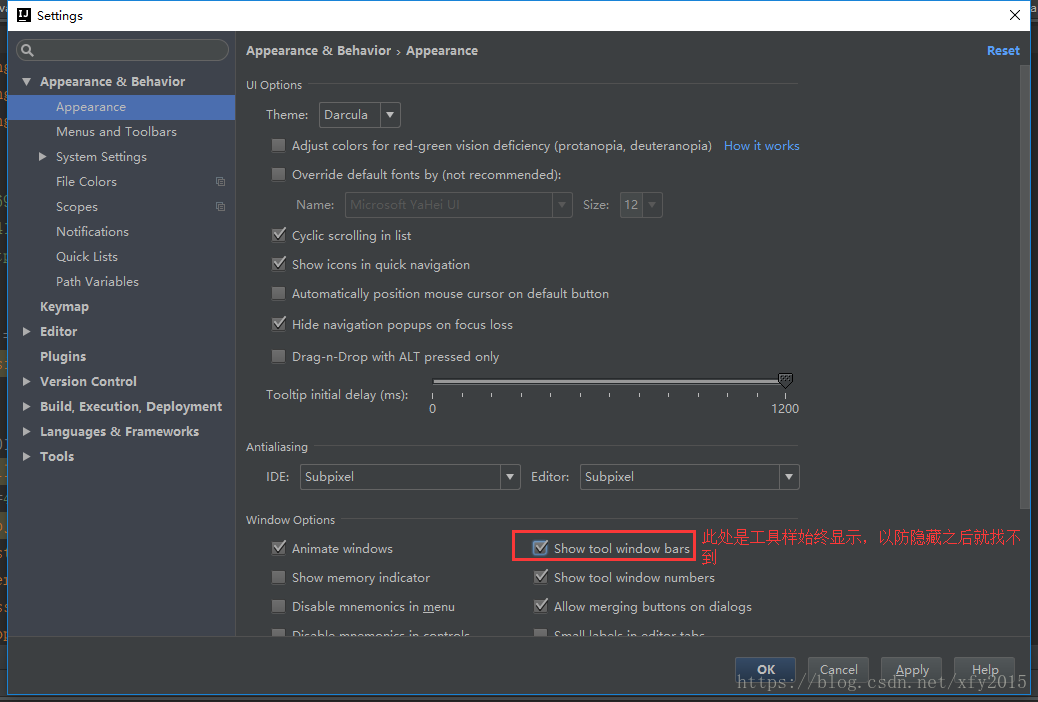1038x702 pixels.
Task: Click the project-level icon beside Scopes
Action: pos(220,207)
